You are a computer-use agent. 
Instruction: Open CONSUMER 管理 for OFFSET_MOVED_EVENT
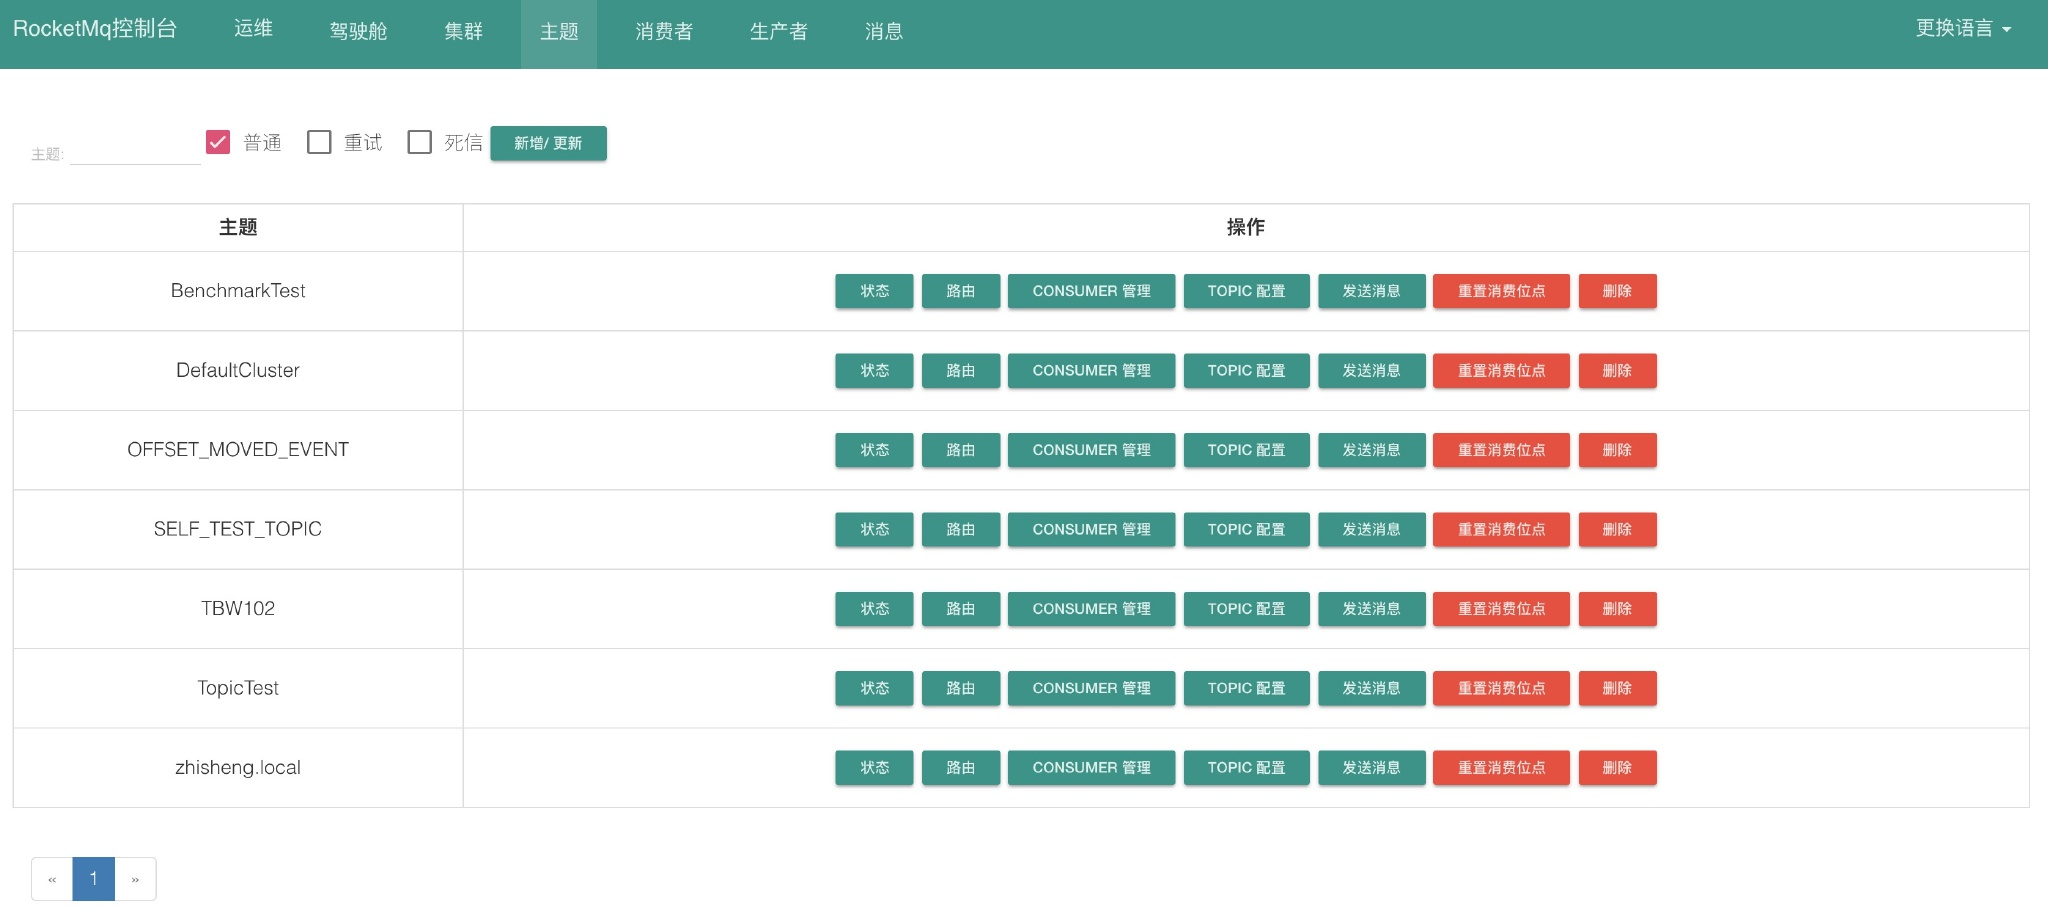[x=1091, y=450]
